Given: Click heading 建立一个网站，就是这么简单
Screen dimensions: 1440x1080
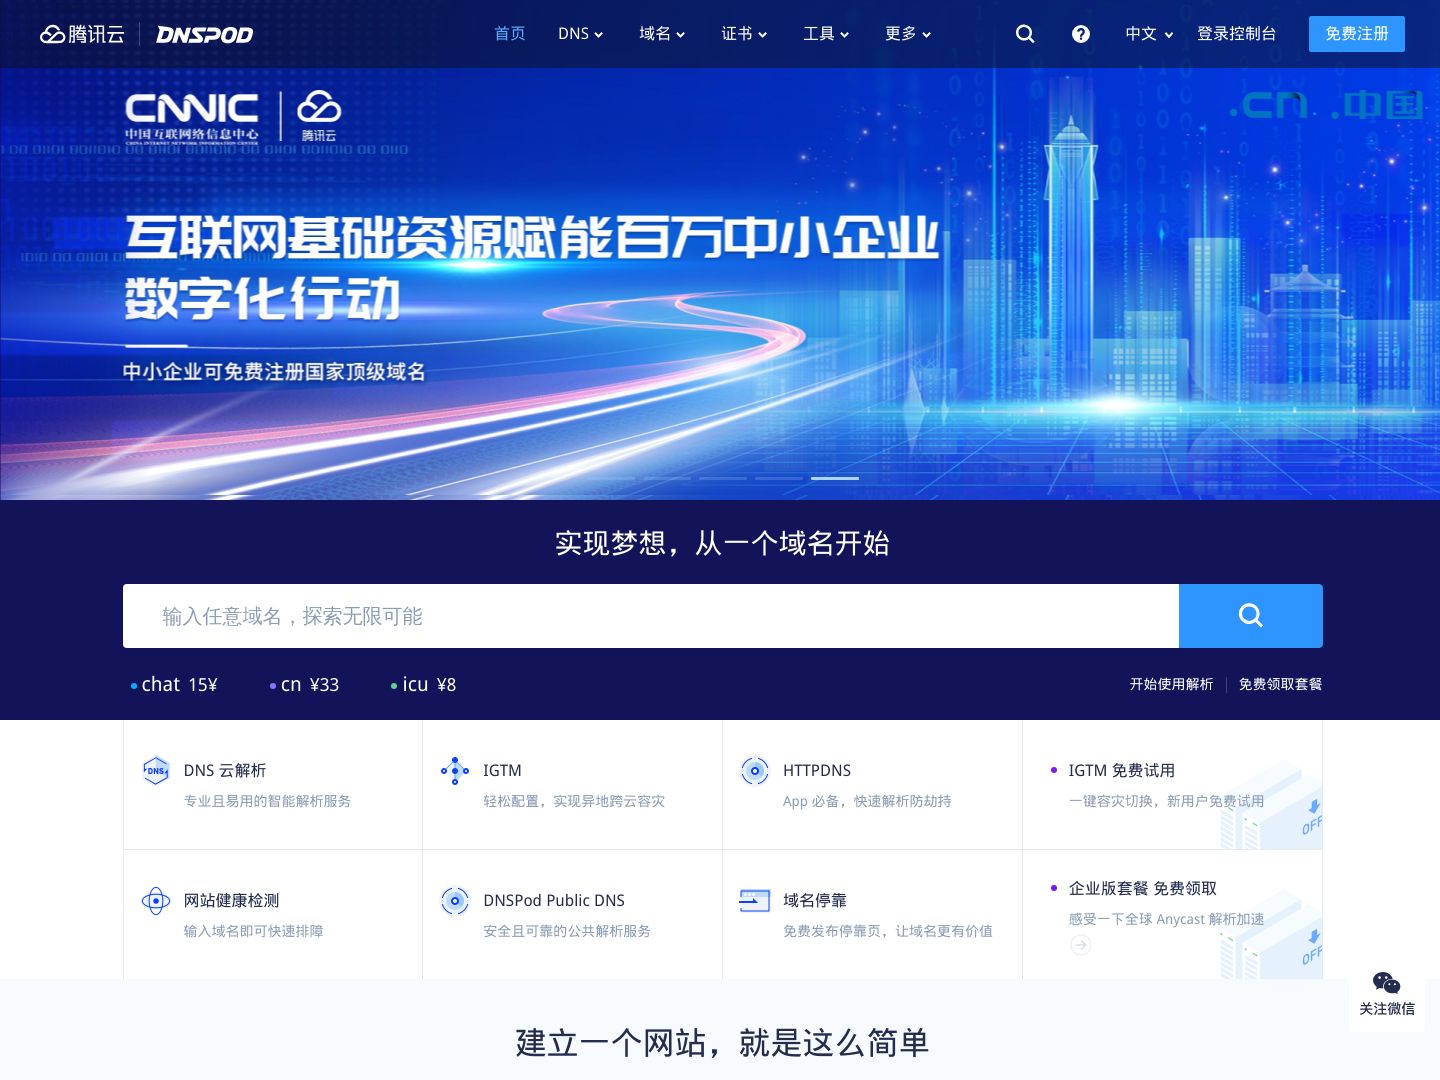Looking at the screenshot, I should click(x=722, y=1043).
